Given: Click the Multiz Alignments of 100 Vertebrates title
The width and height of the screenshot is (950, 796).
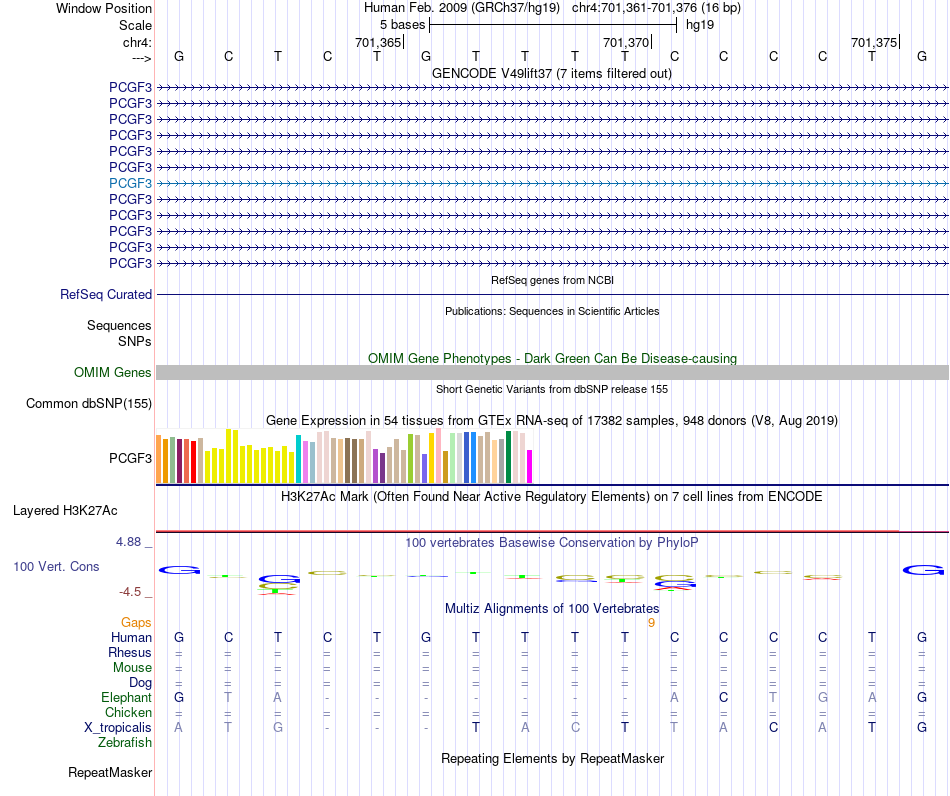Looking at the screenshot, I should coord(552,609).
